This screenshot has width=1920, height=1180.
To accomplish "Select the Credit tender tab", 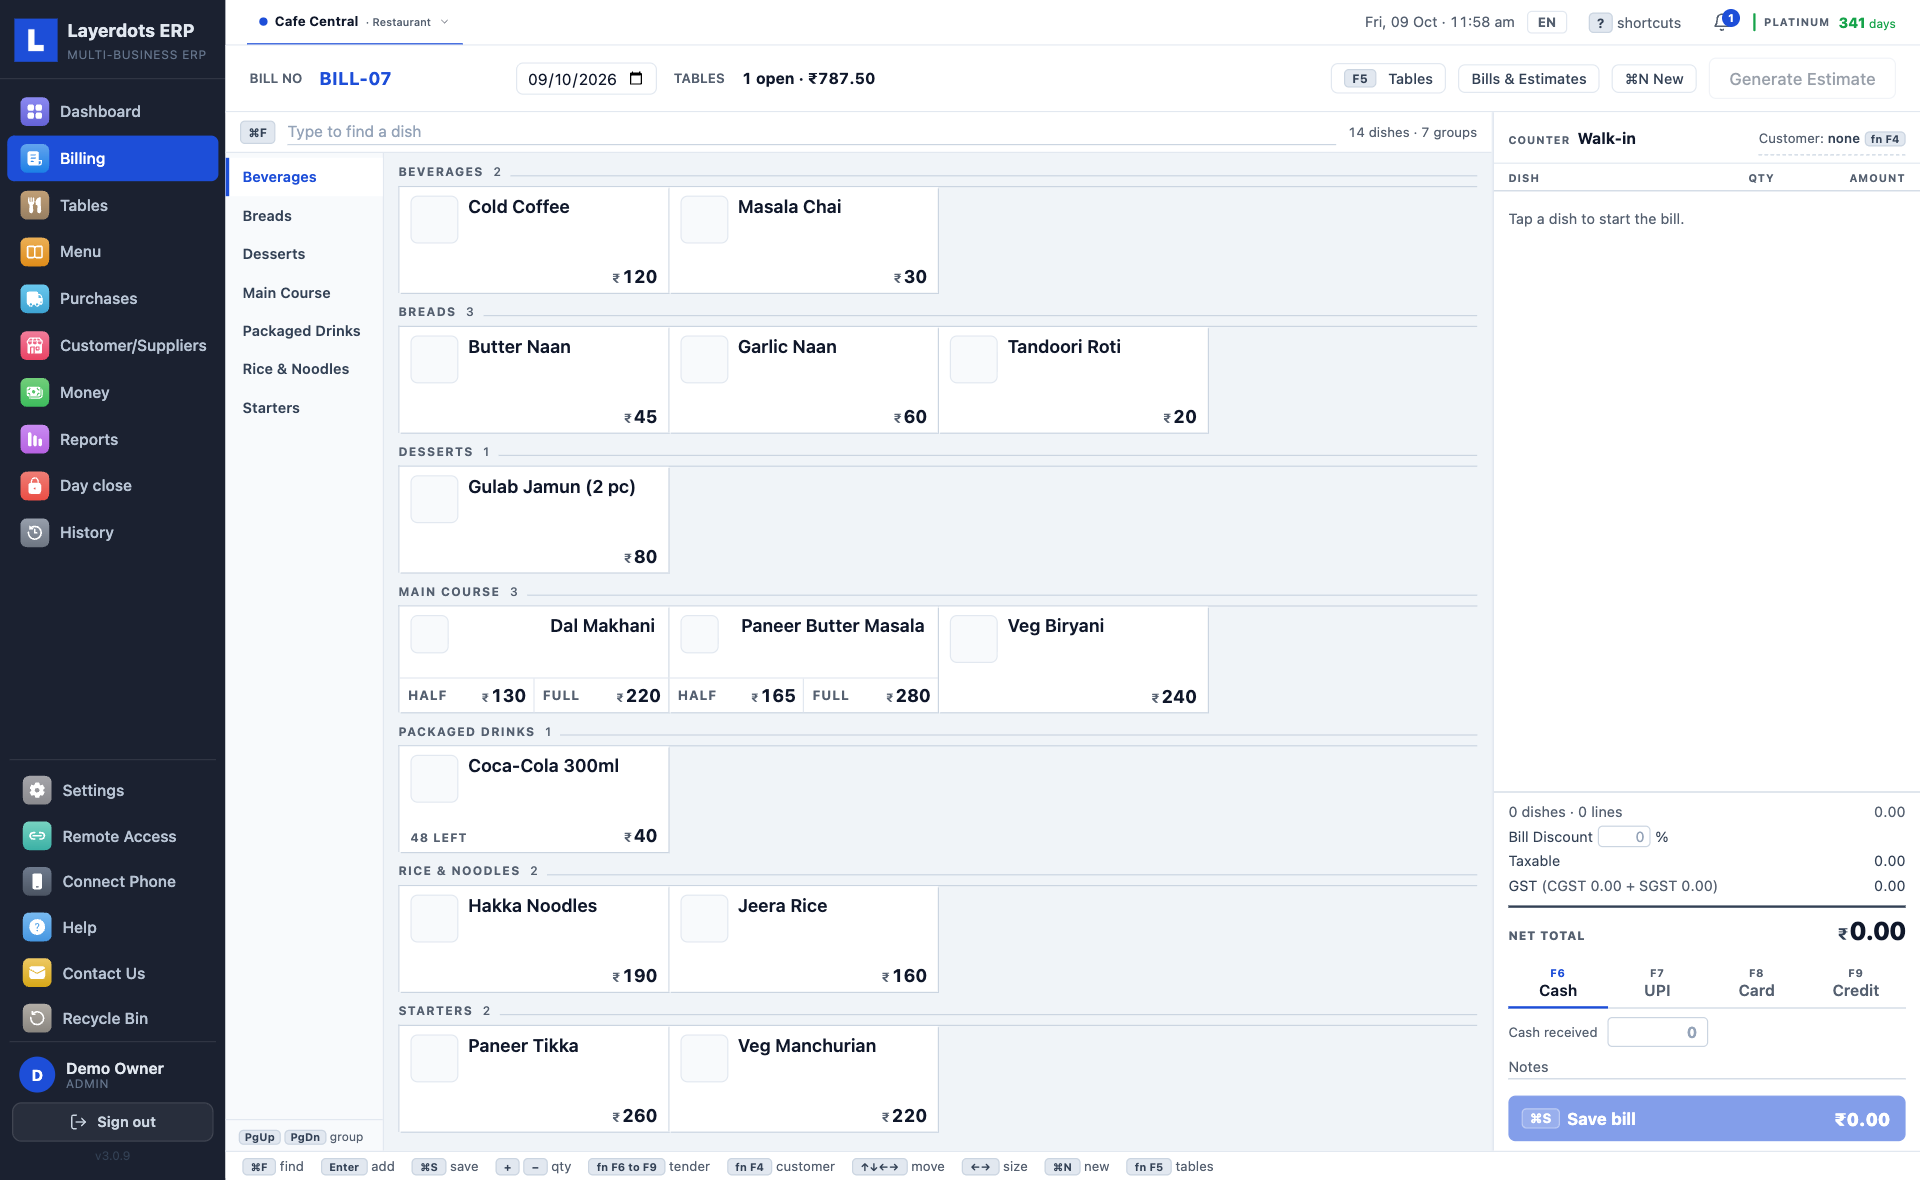I will 1855,983.
